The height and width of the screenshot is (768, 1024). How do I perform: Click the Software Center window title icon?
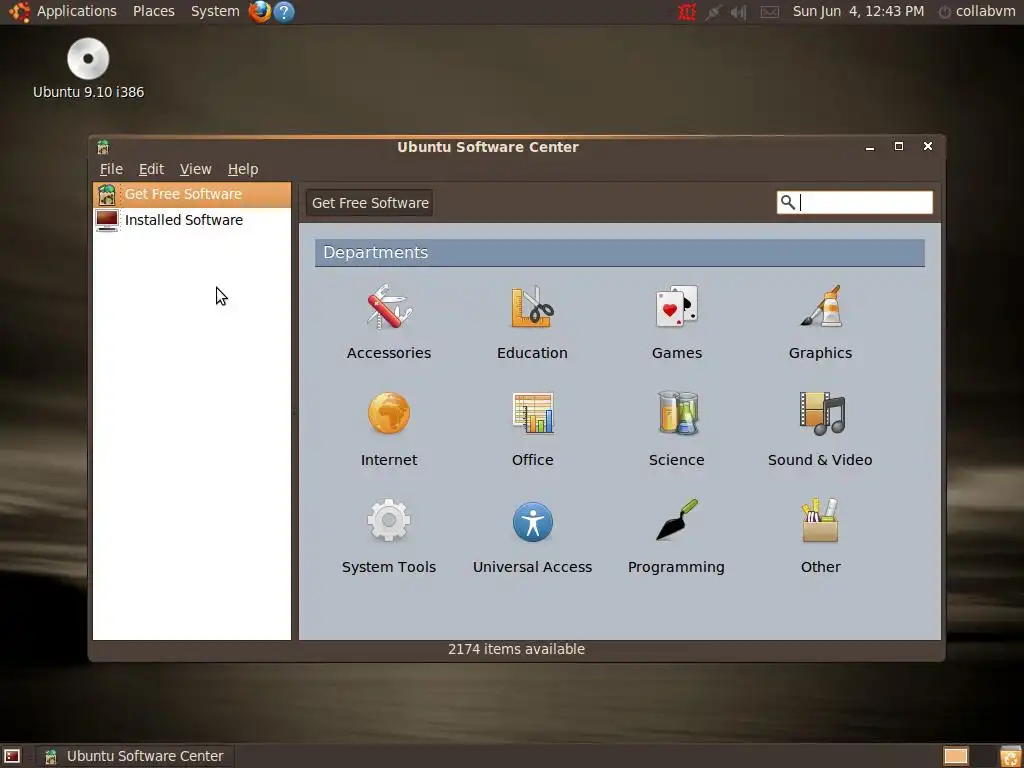point(103,147)
